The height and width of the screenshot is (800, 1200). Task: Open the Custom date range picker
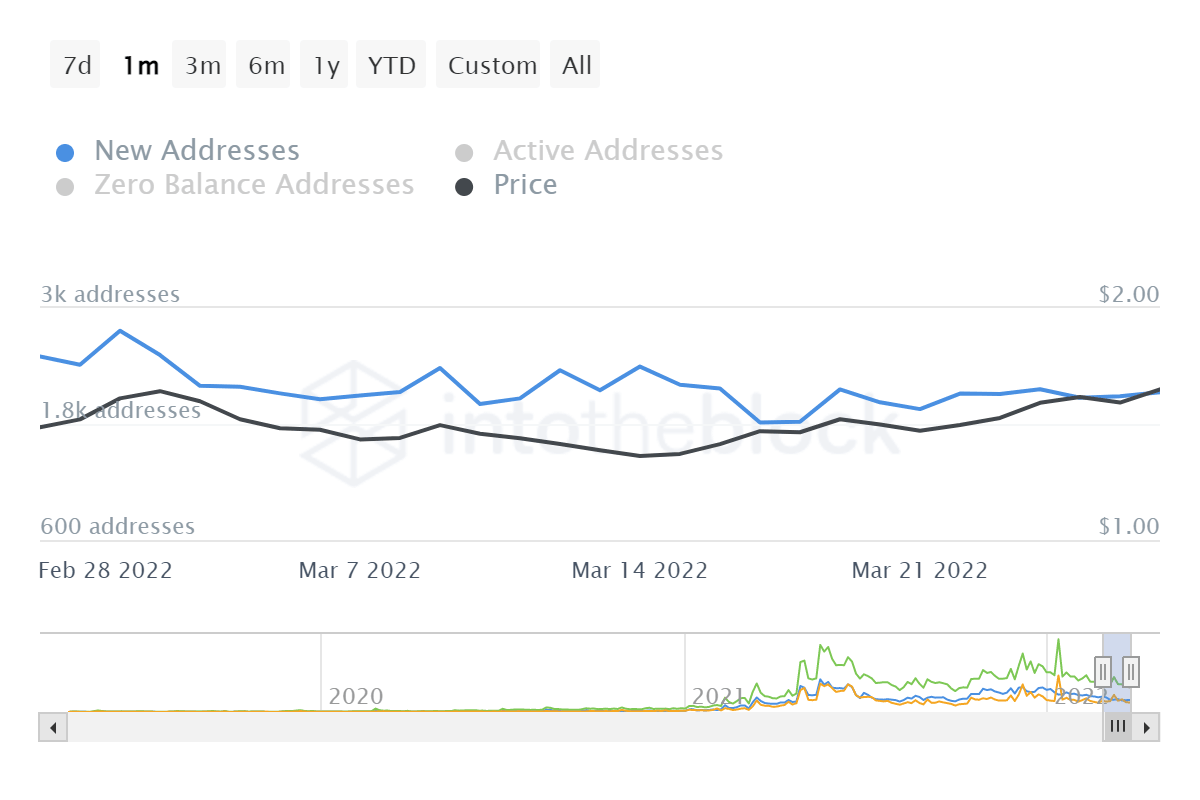pos(492,66)
